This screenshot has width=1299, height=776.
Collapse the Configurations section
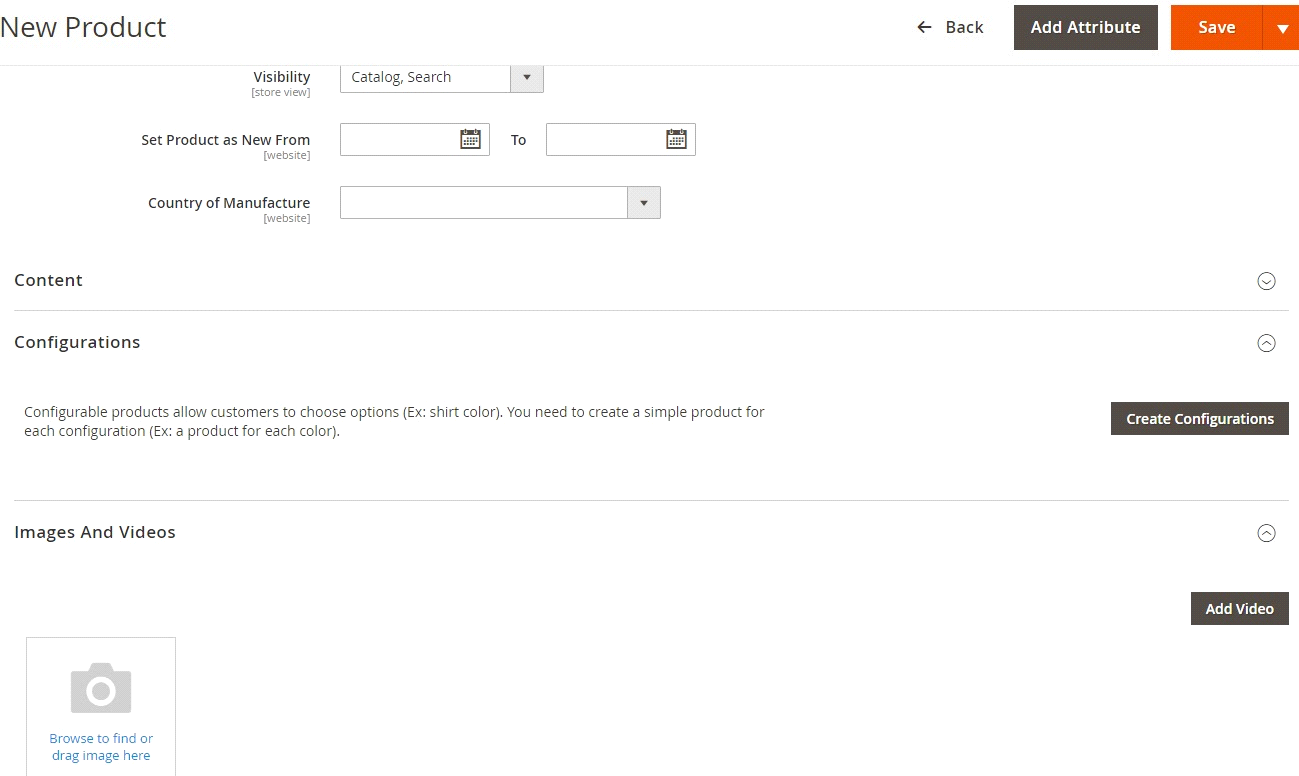click(1266, 343)
